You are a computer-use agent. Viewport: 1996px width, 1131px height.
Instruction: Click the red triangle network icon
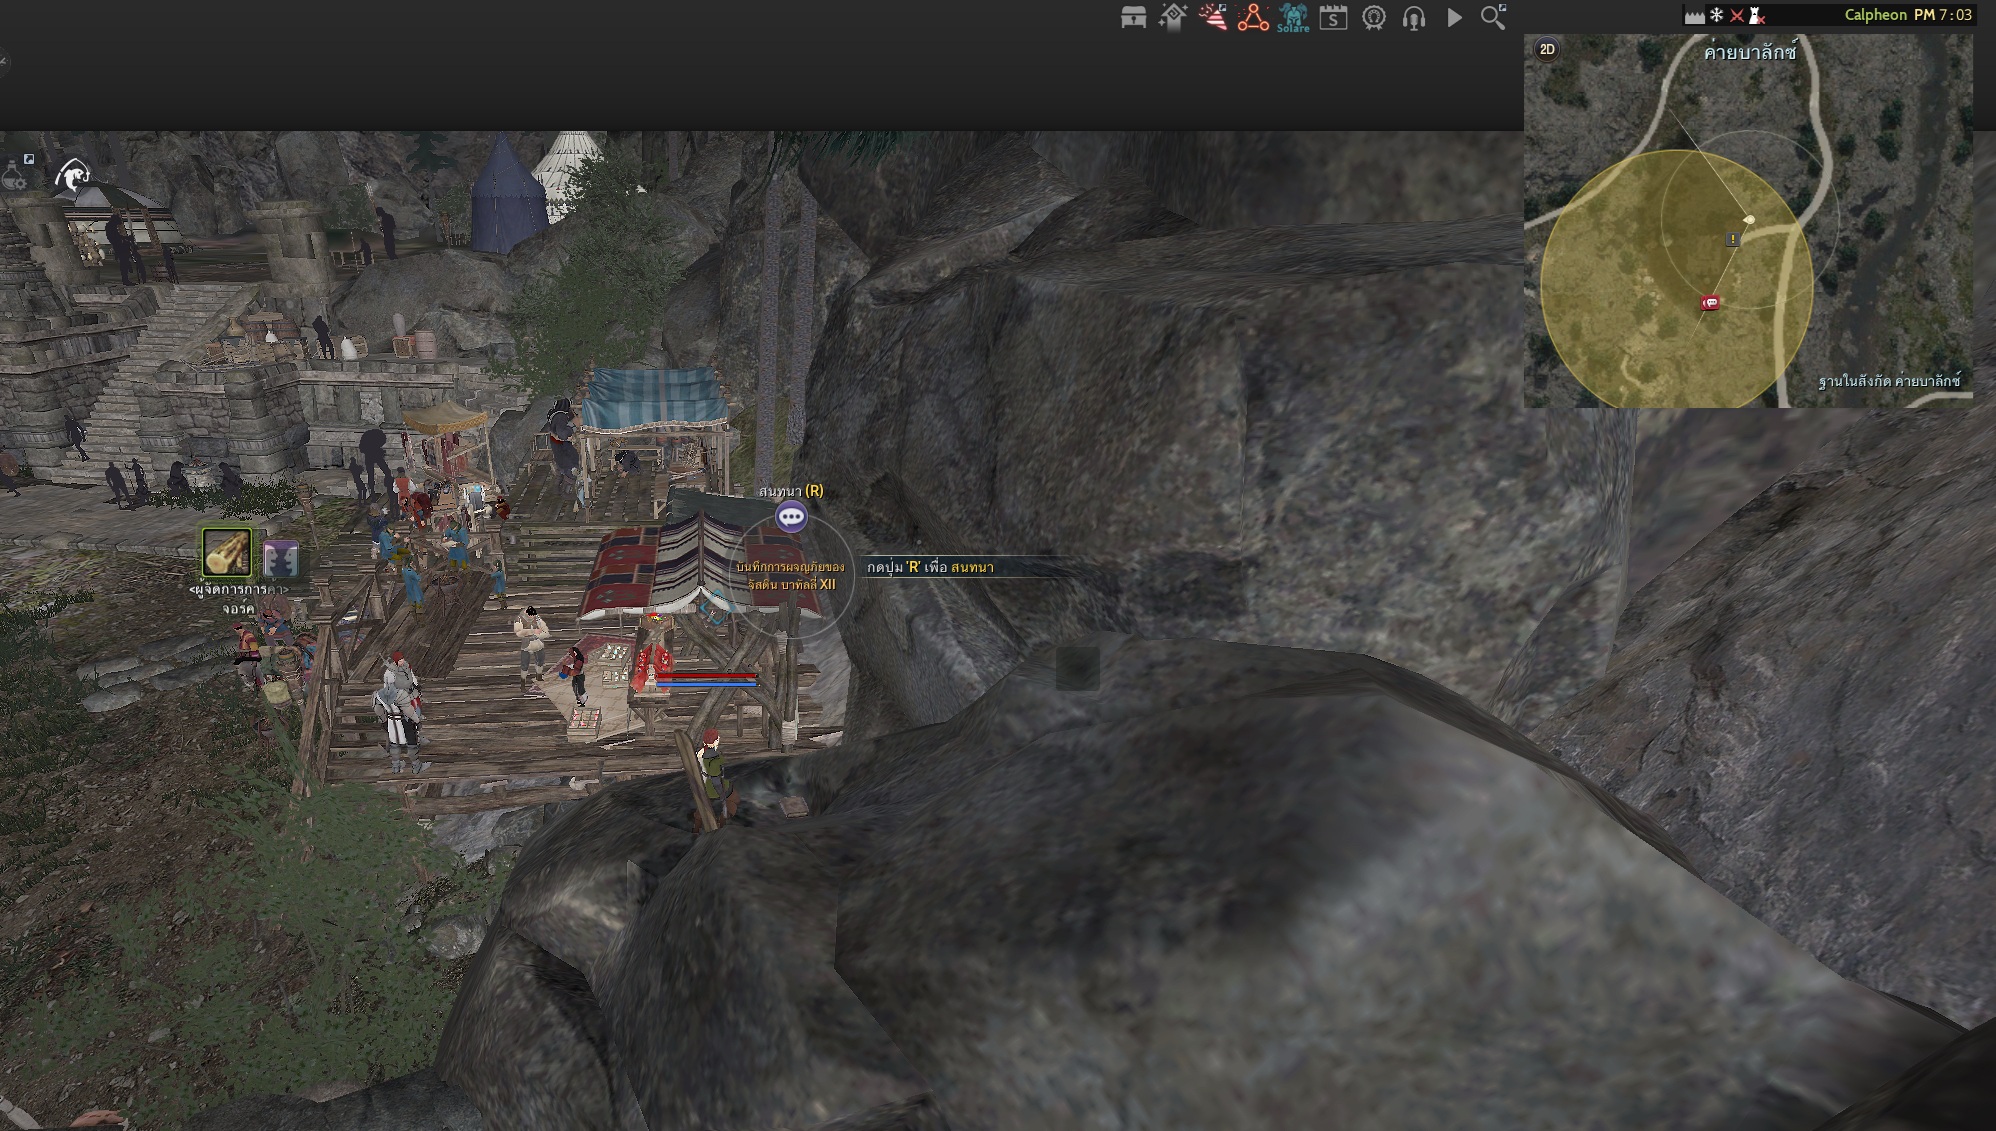[1253, 18]
